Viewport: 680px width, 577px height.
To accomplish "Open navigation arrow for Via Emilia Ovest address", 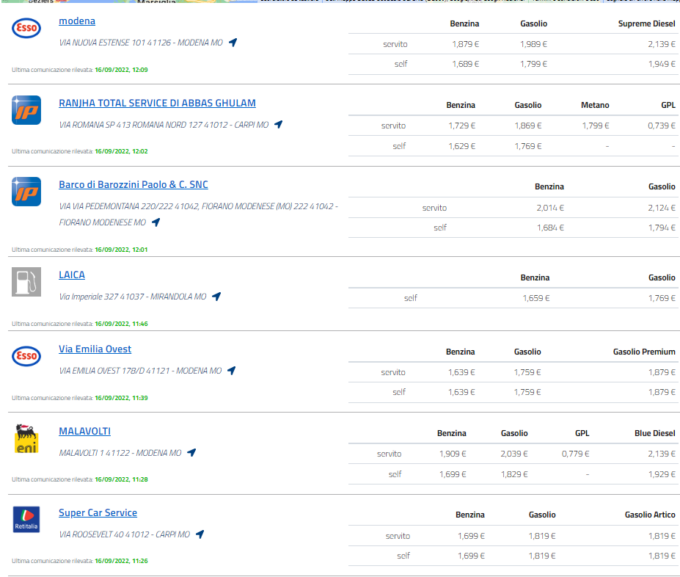I will [232, 370].
